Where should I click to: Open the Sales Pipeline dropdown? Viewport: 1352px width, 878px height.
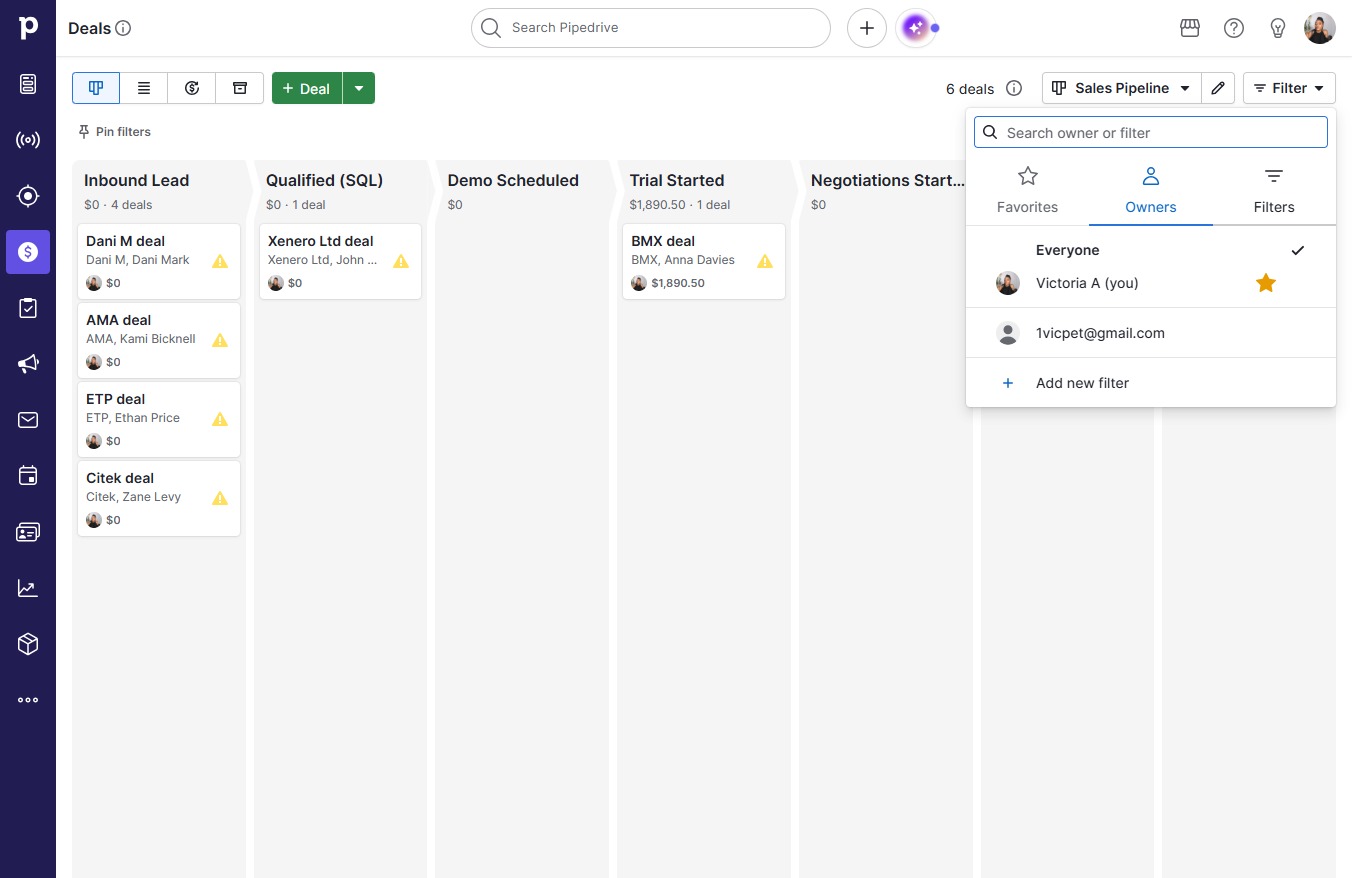coord(1121,88)
